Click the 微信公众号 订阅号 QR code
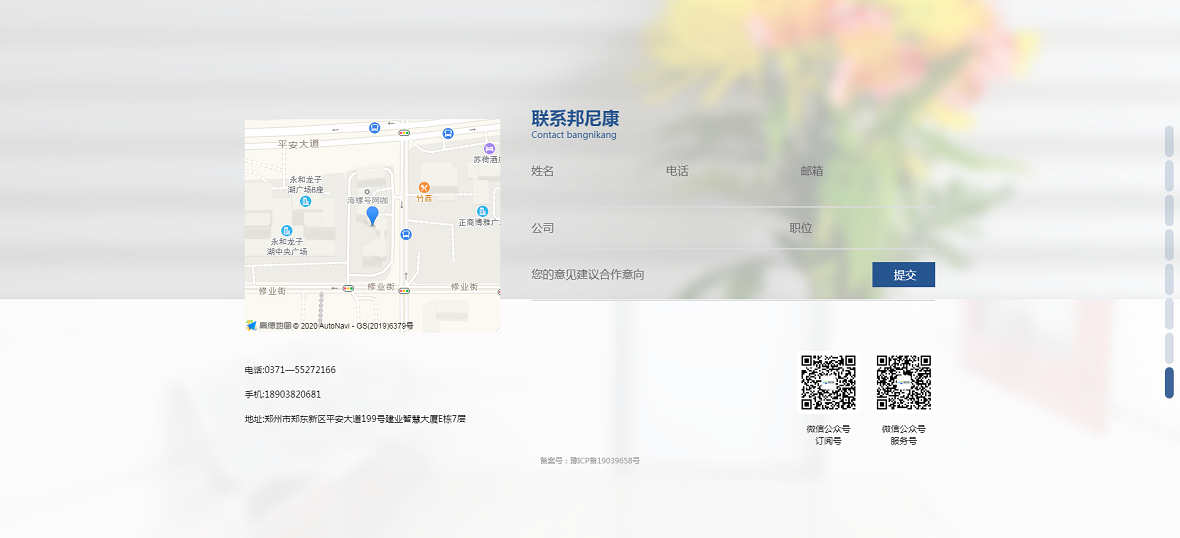The width and height of the screenshot is (1180, 538). (828, 383)
